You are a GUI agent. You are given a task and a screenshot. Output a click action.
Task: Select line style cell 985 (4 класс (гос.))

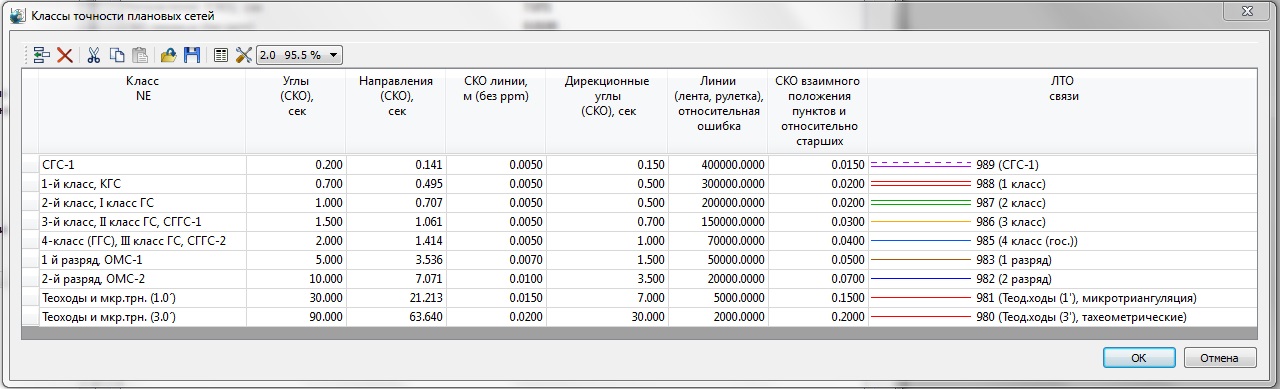click(x=1063, y=241)
